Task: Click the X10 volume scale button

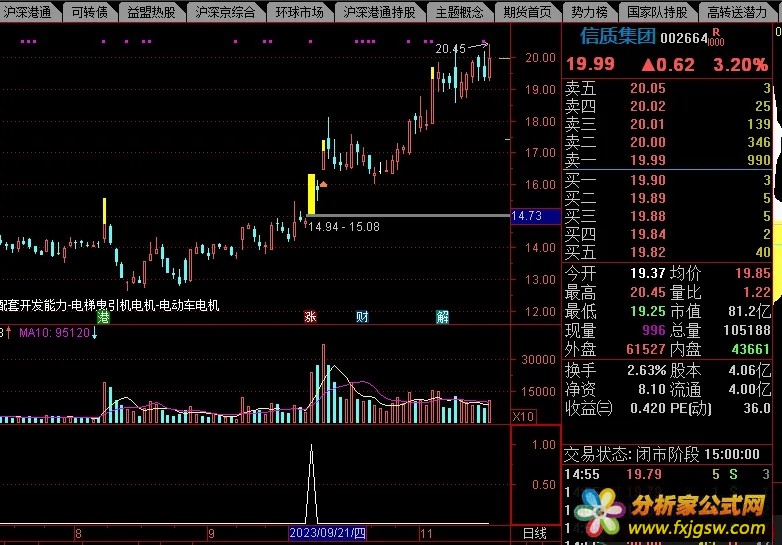Action: point(524,416)
